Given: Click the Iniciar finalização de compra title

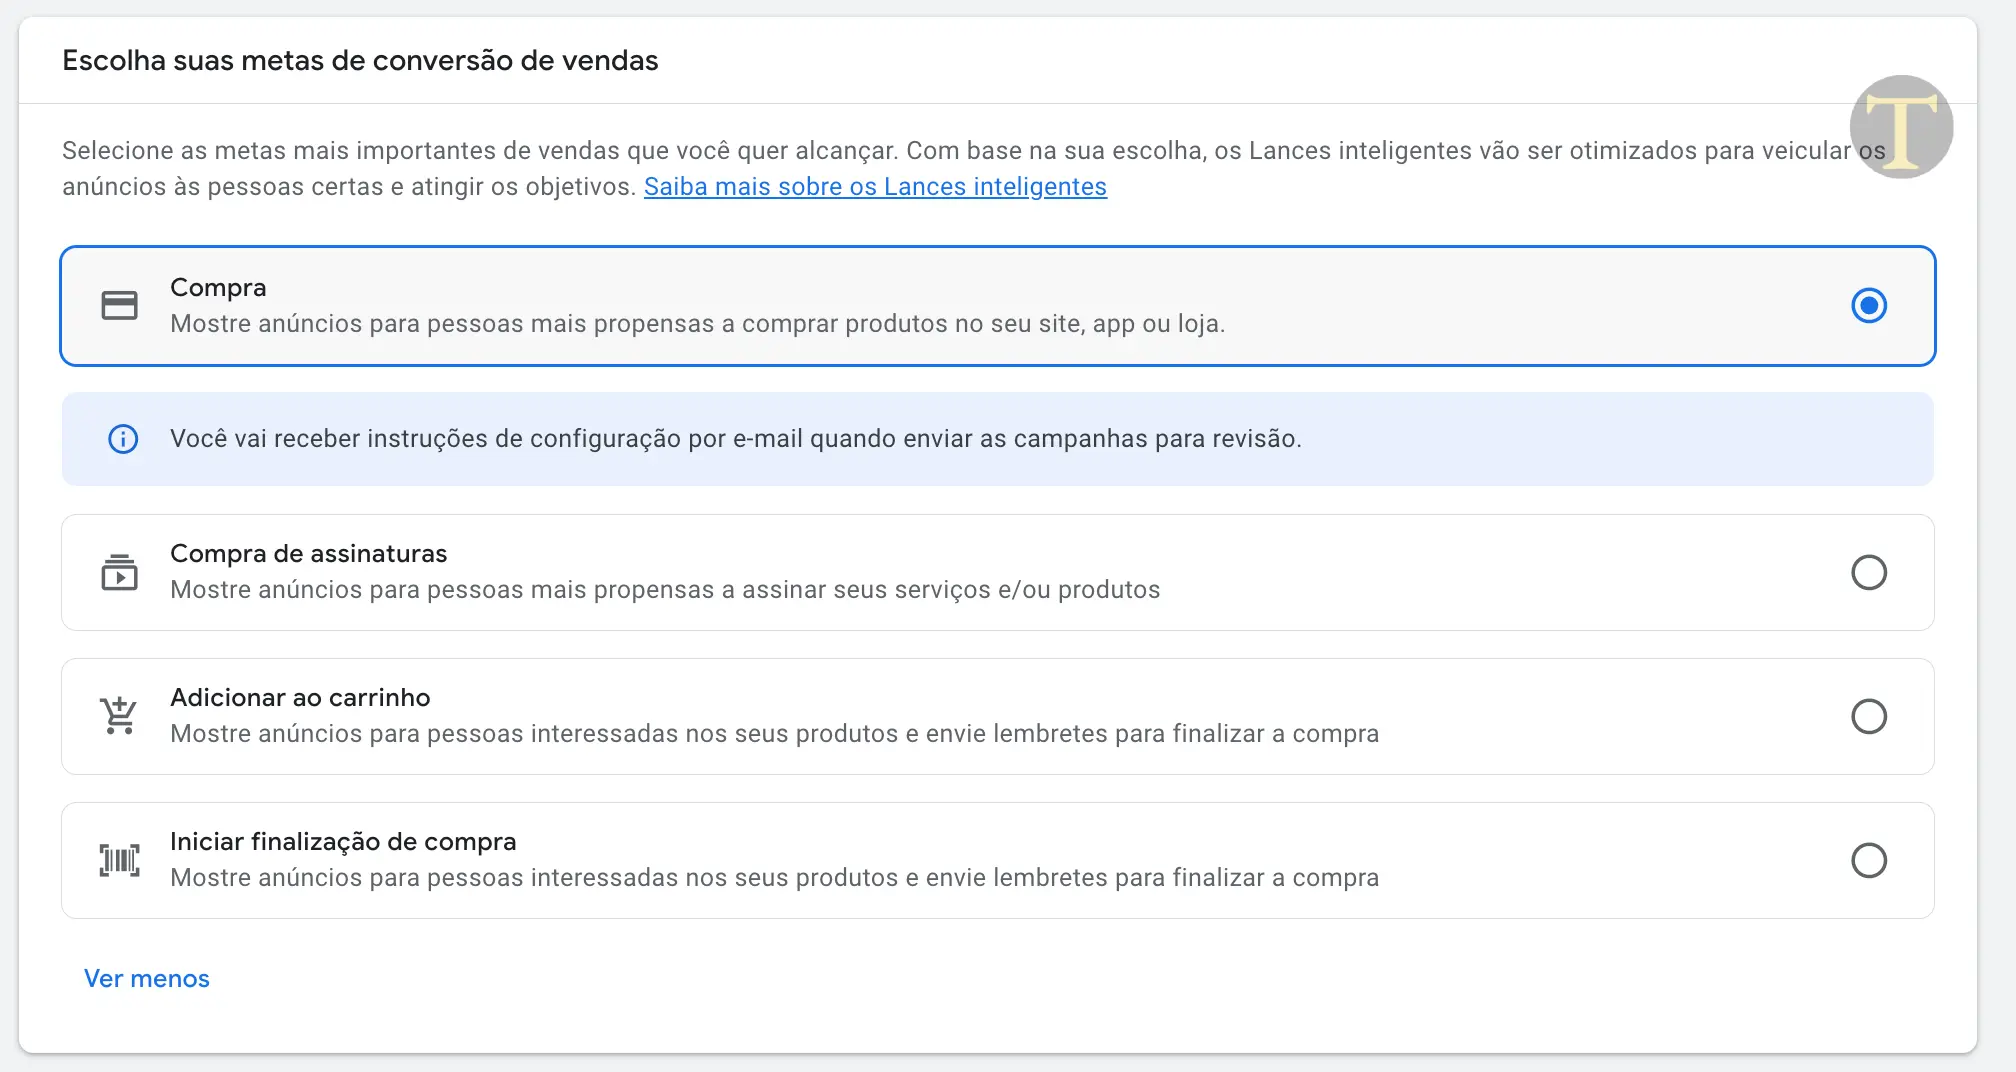Looking at the screenshot, I should (343, 842).
